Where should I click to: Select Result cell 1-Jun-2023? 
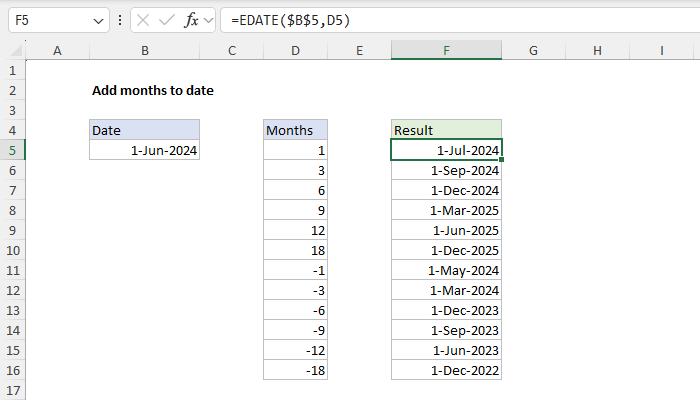(x=446, y=350)
